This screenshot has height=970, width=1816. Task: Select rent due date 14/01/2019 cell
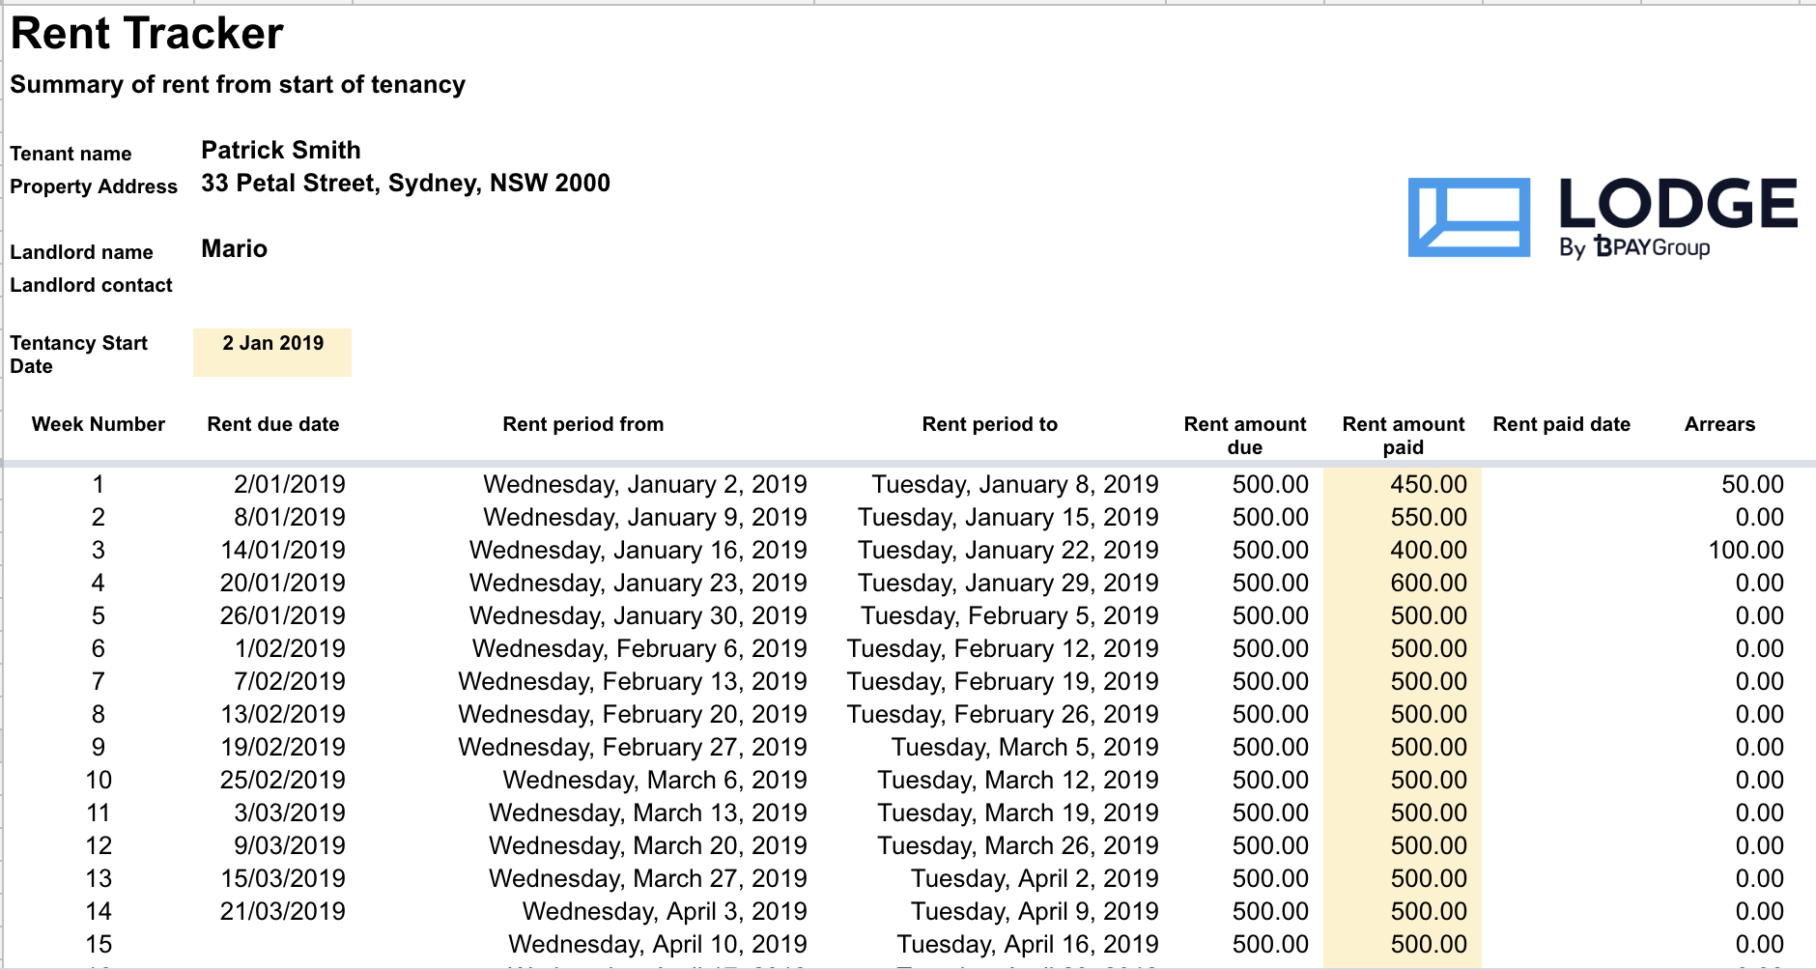coord(282,551)
